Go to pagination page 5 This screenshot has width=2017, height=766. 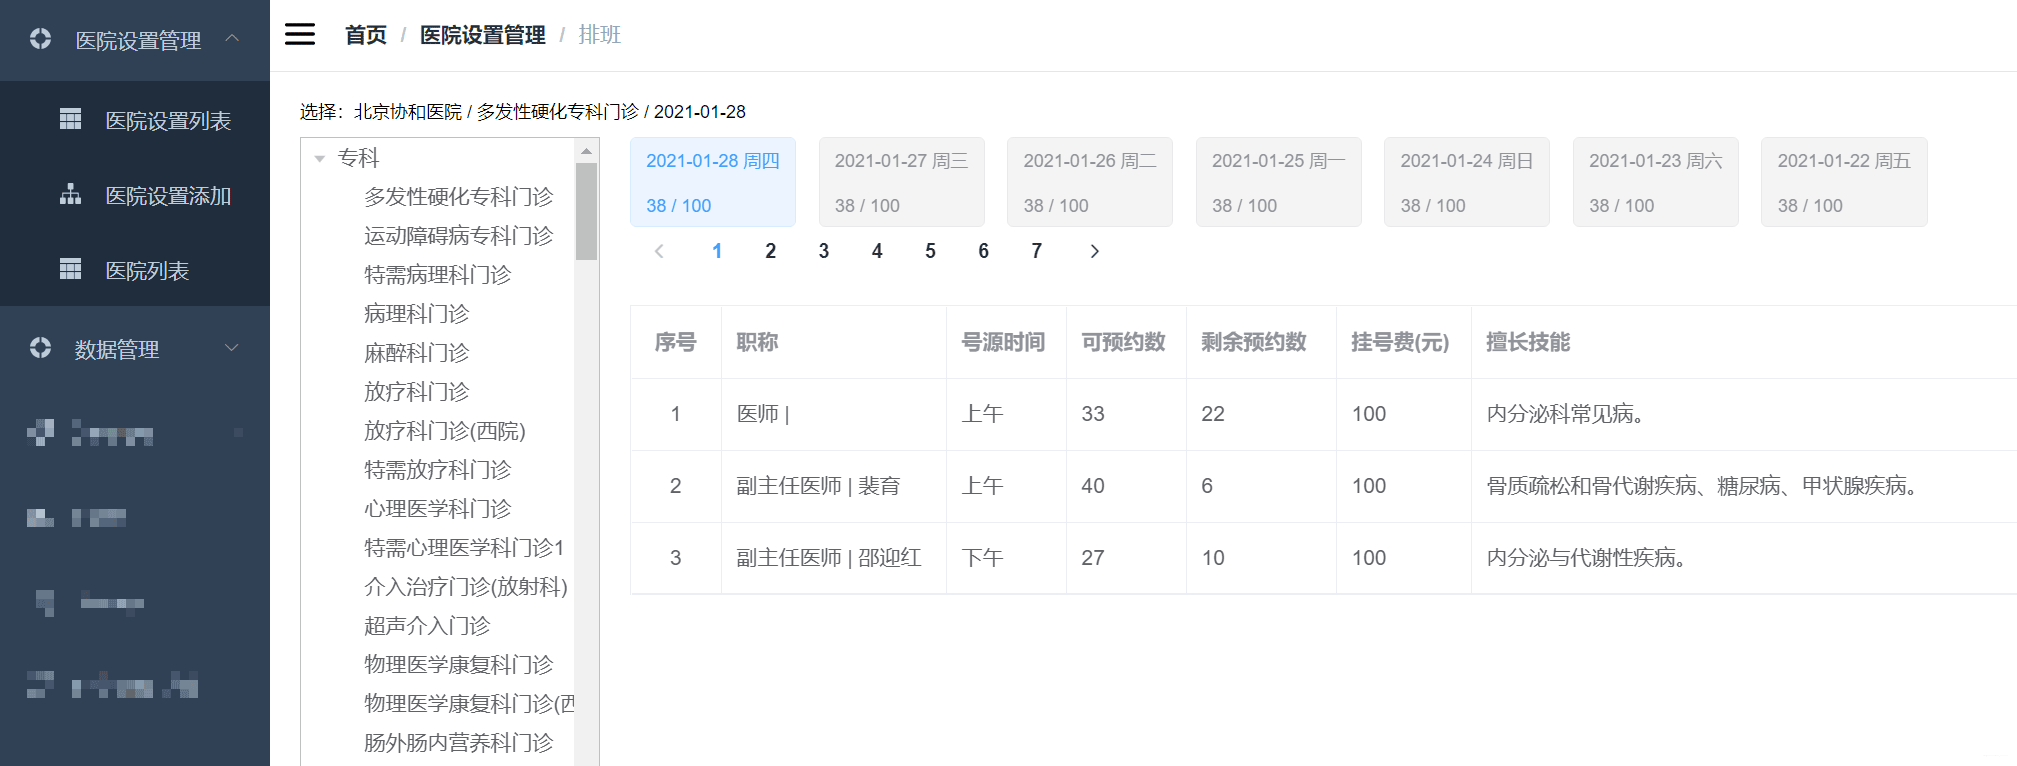tap(930, 251)
